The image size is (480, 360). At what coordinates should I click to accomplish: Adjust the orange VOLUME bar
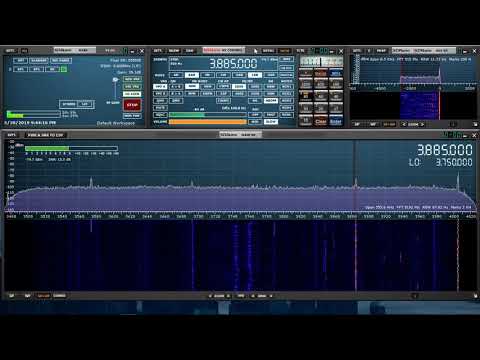(208, 122)
